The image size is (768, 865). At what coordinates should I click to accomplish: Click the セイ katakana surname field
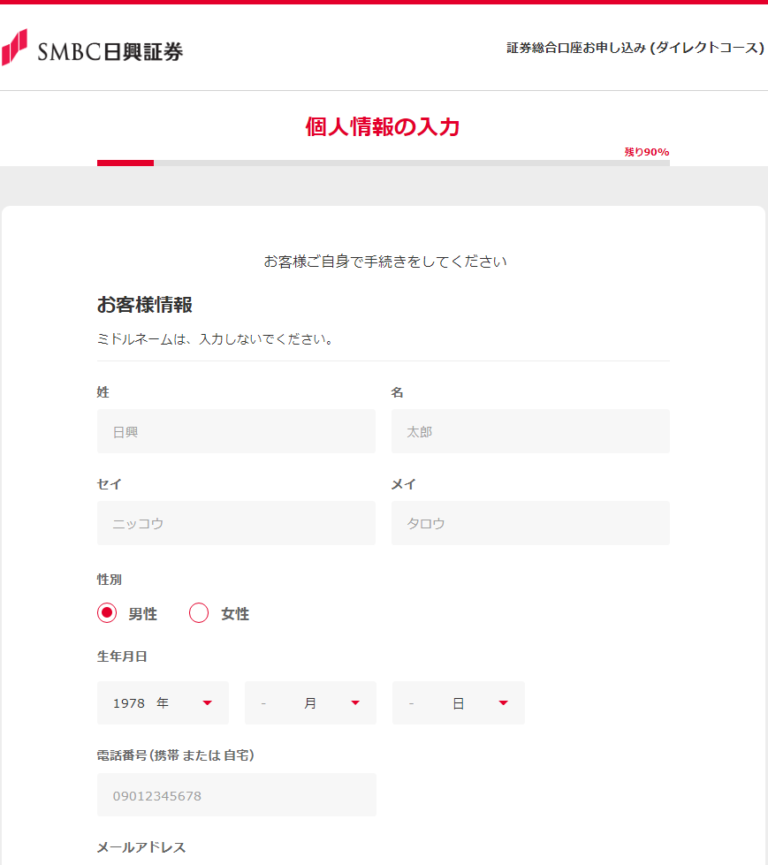point(236,523)
